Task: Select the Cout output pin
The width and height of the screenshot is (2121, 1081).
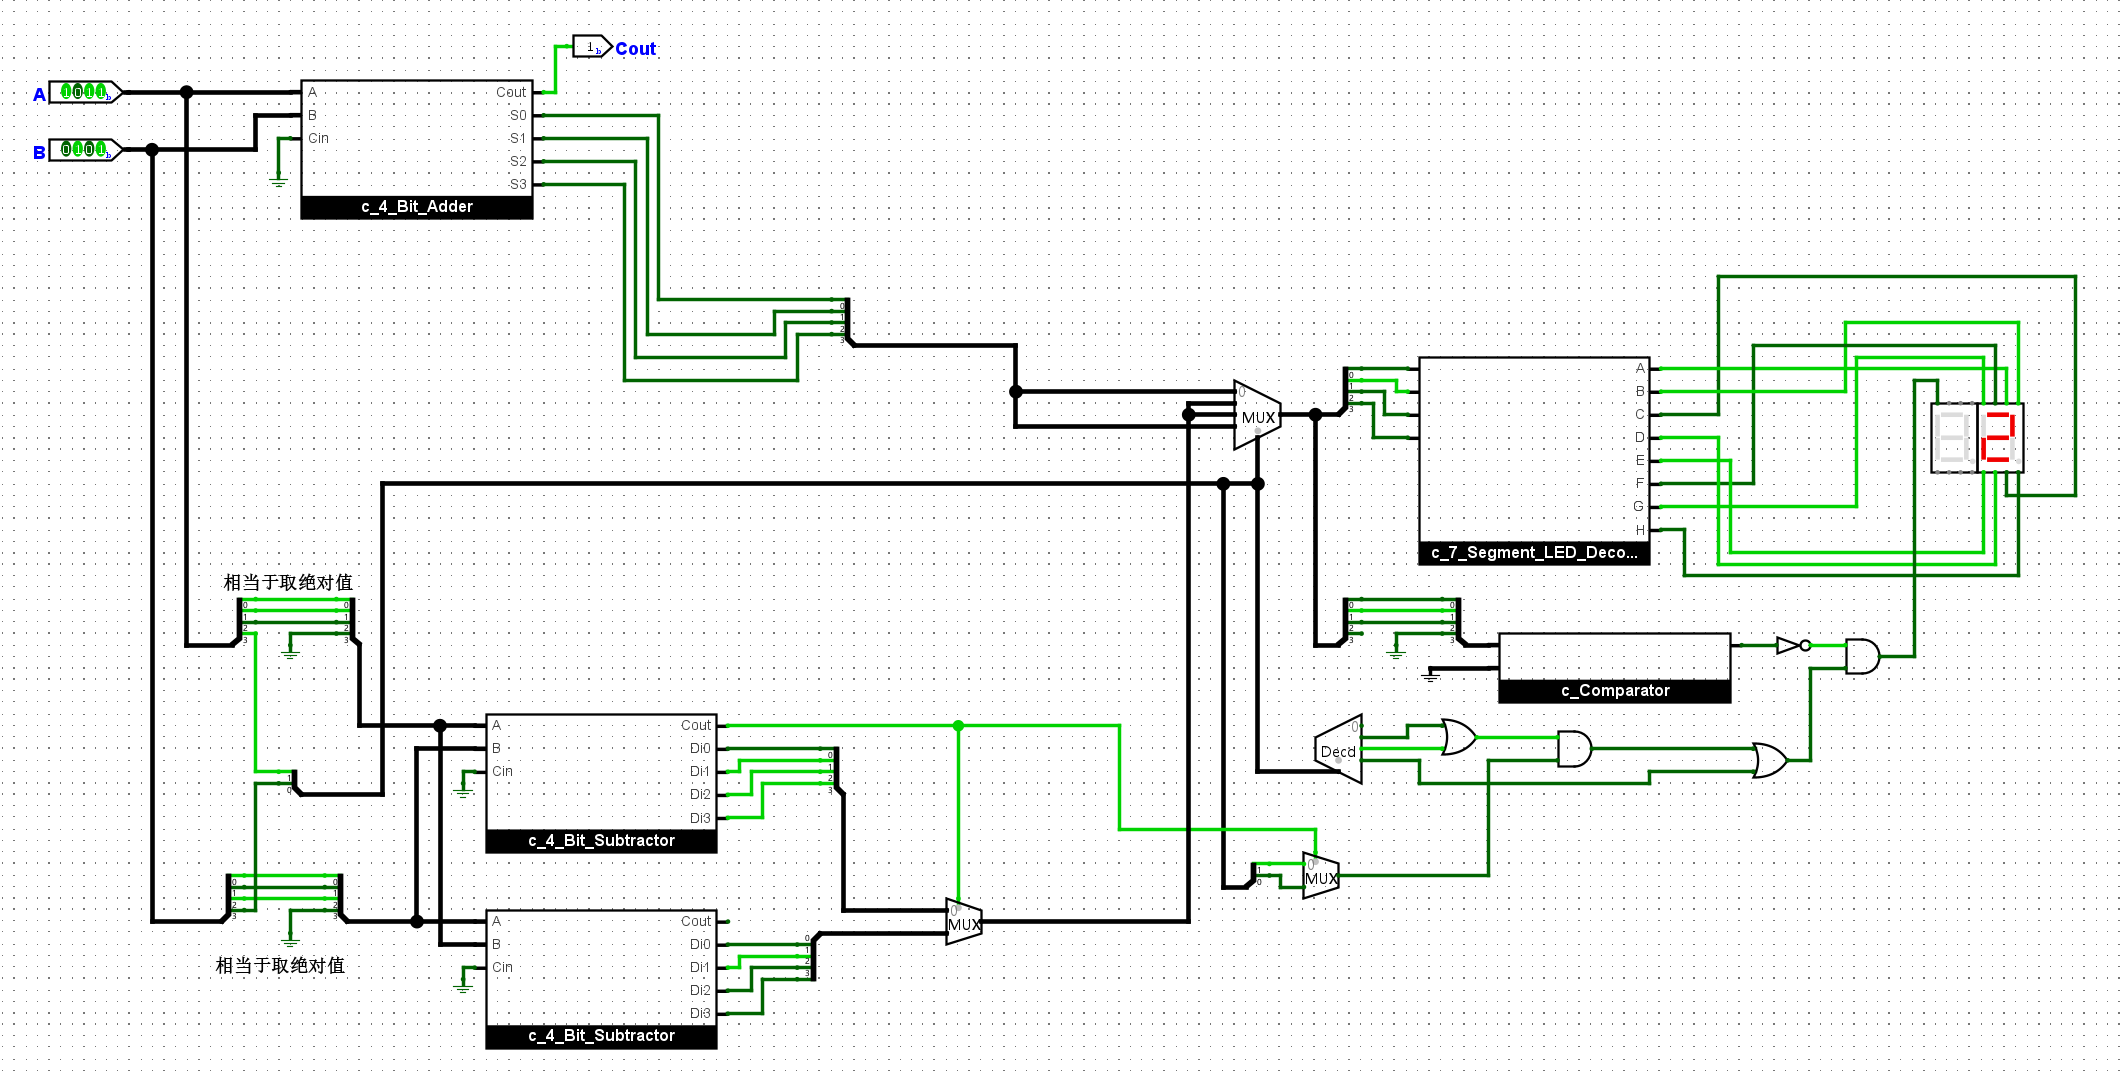Action: [x=591, y=47]
